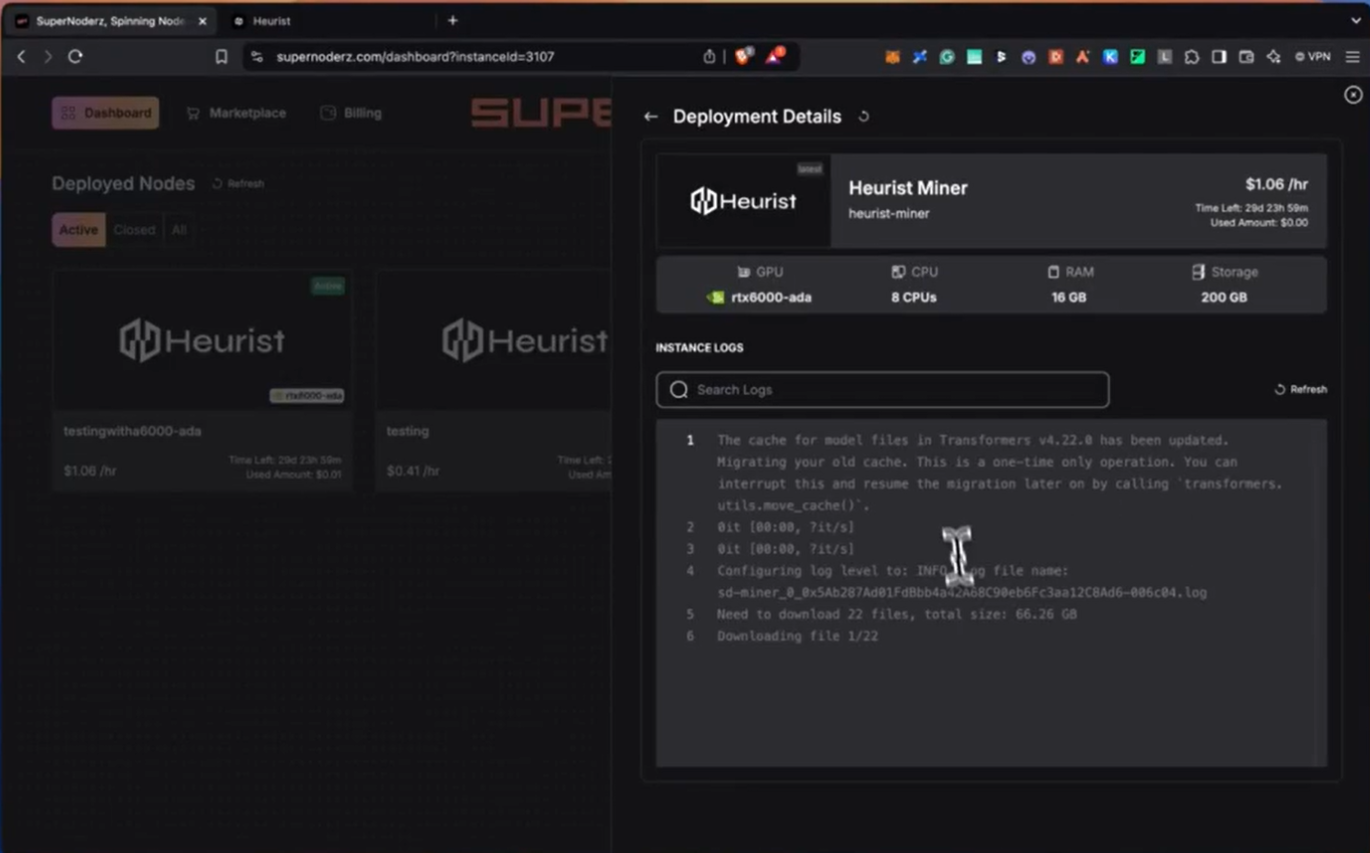This screenshot has height=853, width=1370.
Task: Select the All filter tab
Action: [x=179, y=230]
